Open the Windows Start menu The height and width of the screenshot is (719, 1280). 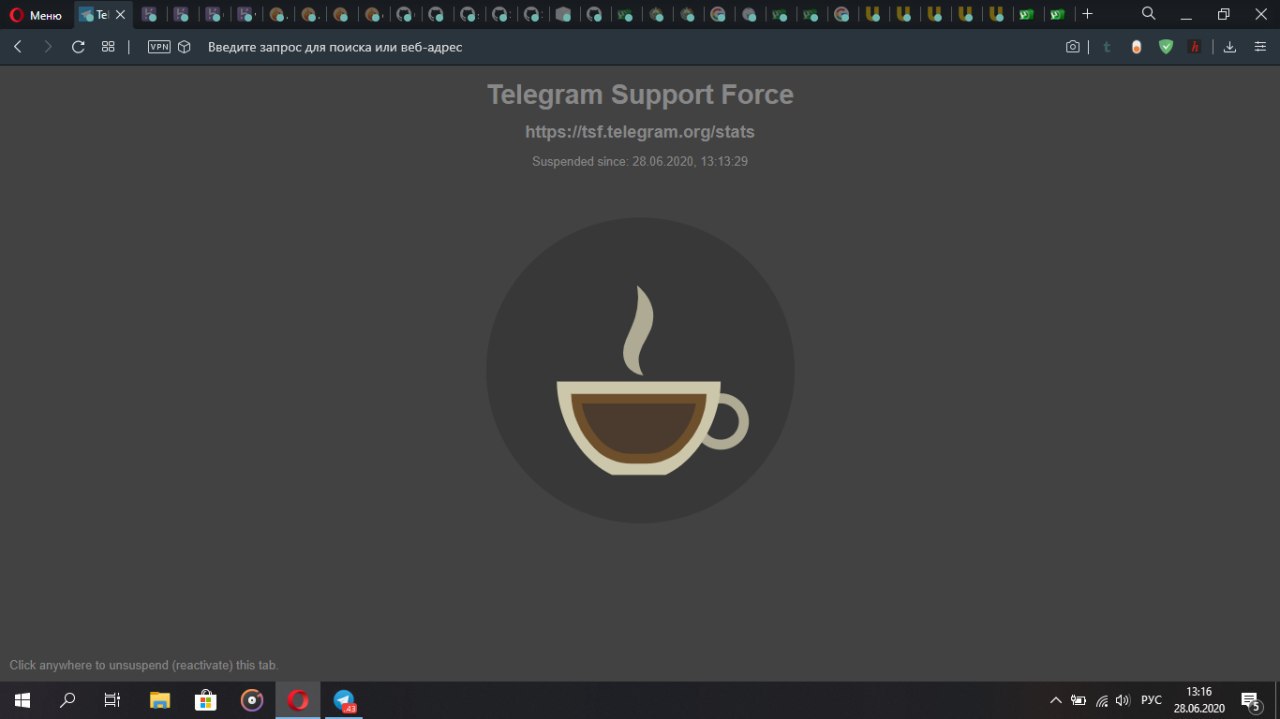[22, 700]
